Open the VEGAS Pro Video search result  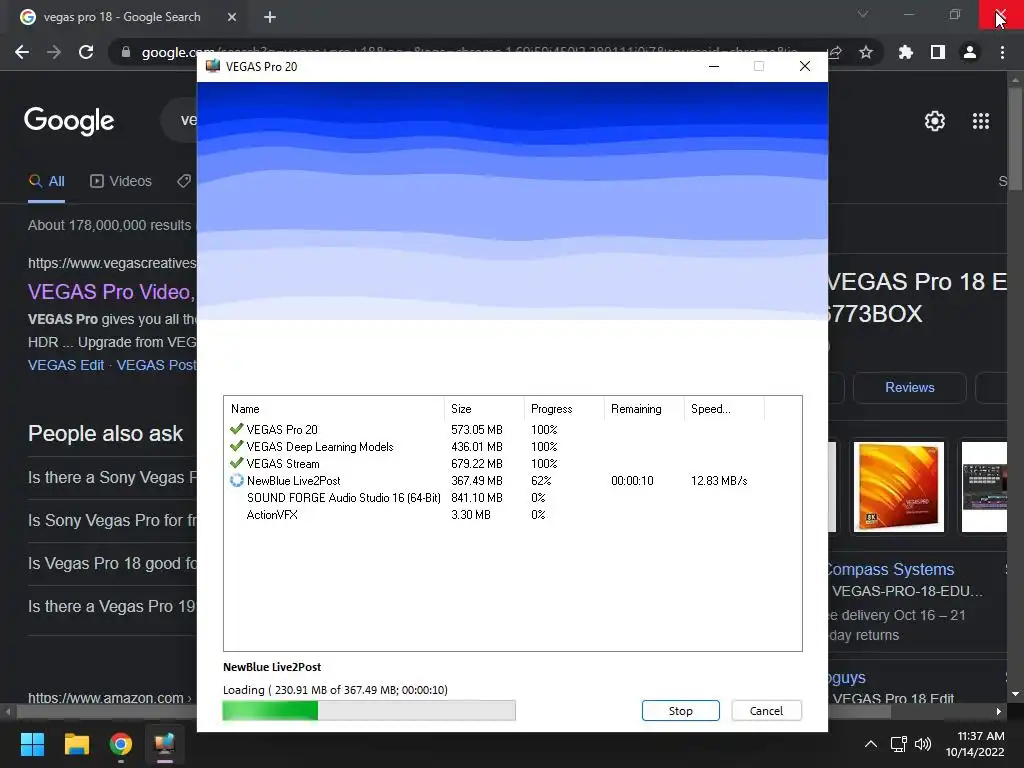[x=112, y=292]
